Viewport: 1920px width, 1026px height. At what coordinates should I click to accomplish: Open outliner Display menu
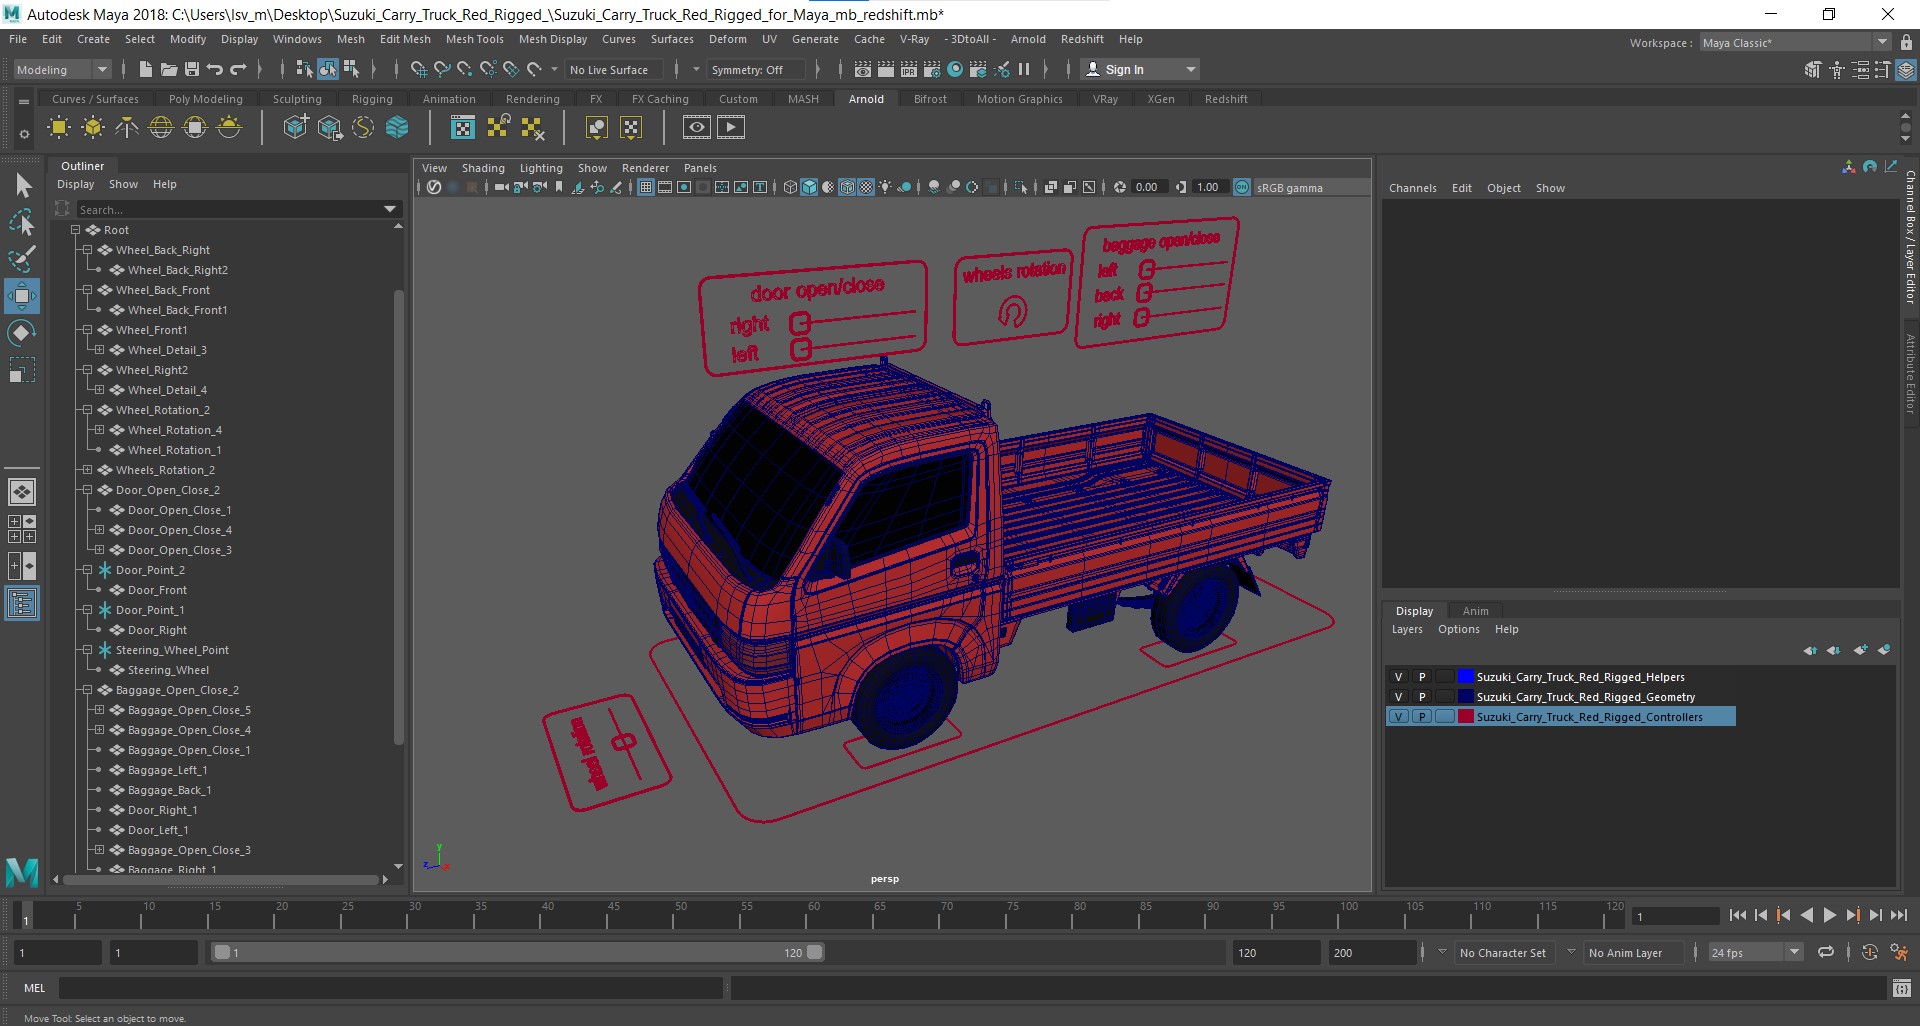coord(75,184)
